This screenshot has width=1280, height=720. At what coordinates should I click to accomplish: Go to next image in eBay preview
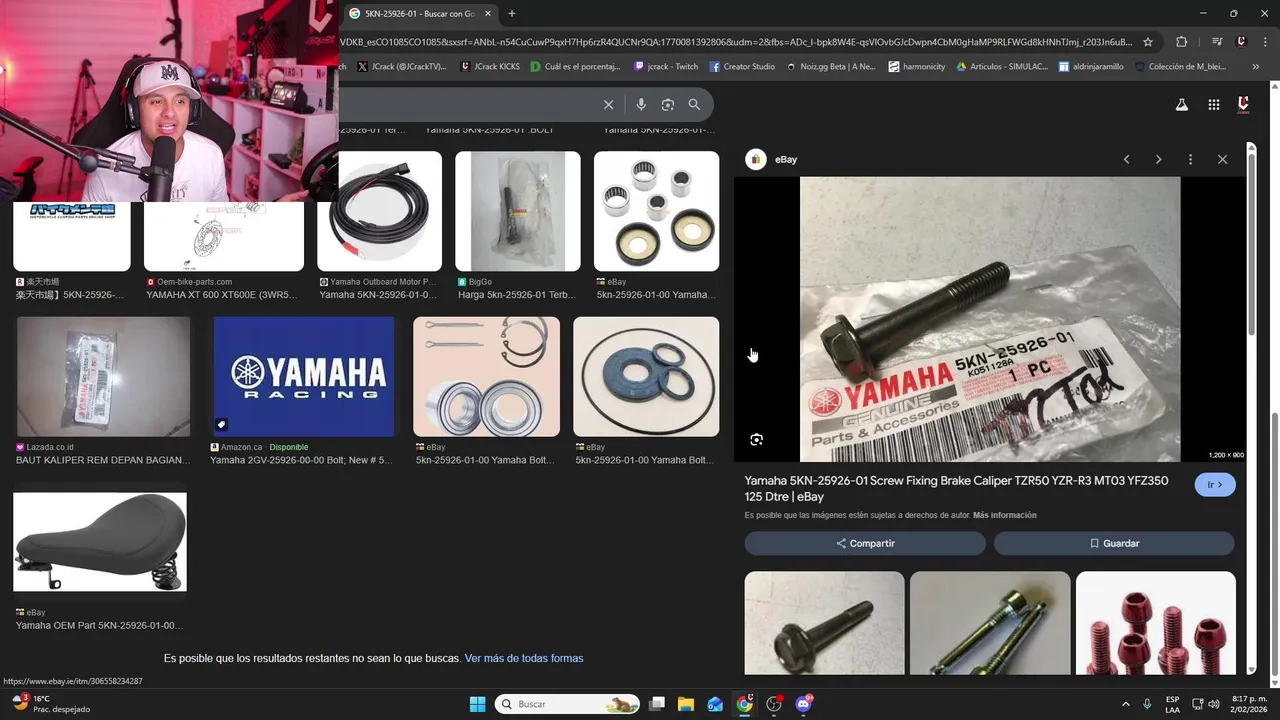1158,159
